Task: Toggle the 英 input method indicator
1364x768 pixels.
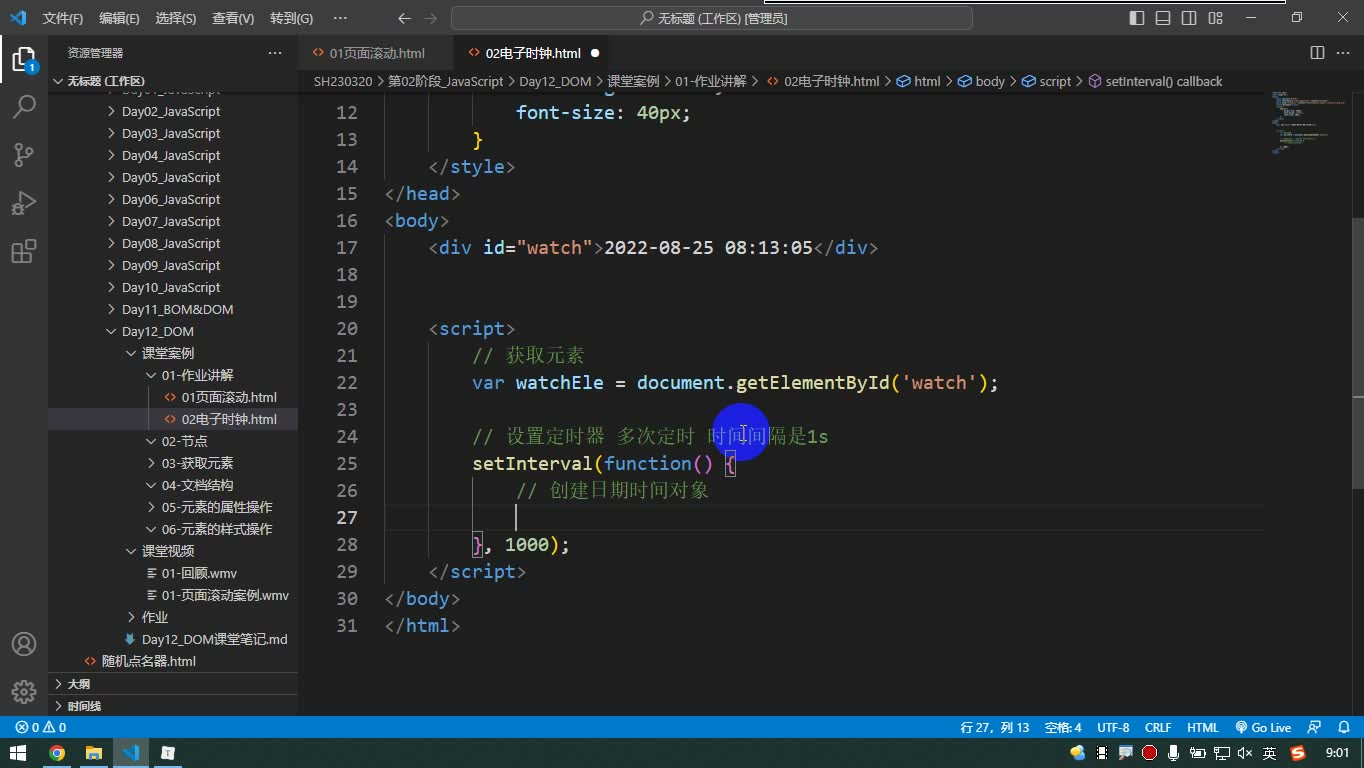Action: (x=1270, y=753)
